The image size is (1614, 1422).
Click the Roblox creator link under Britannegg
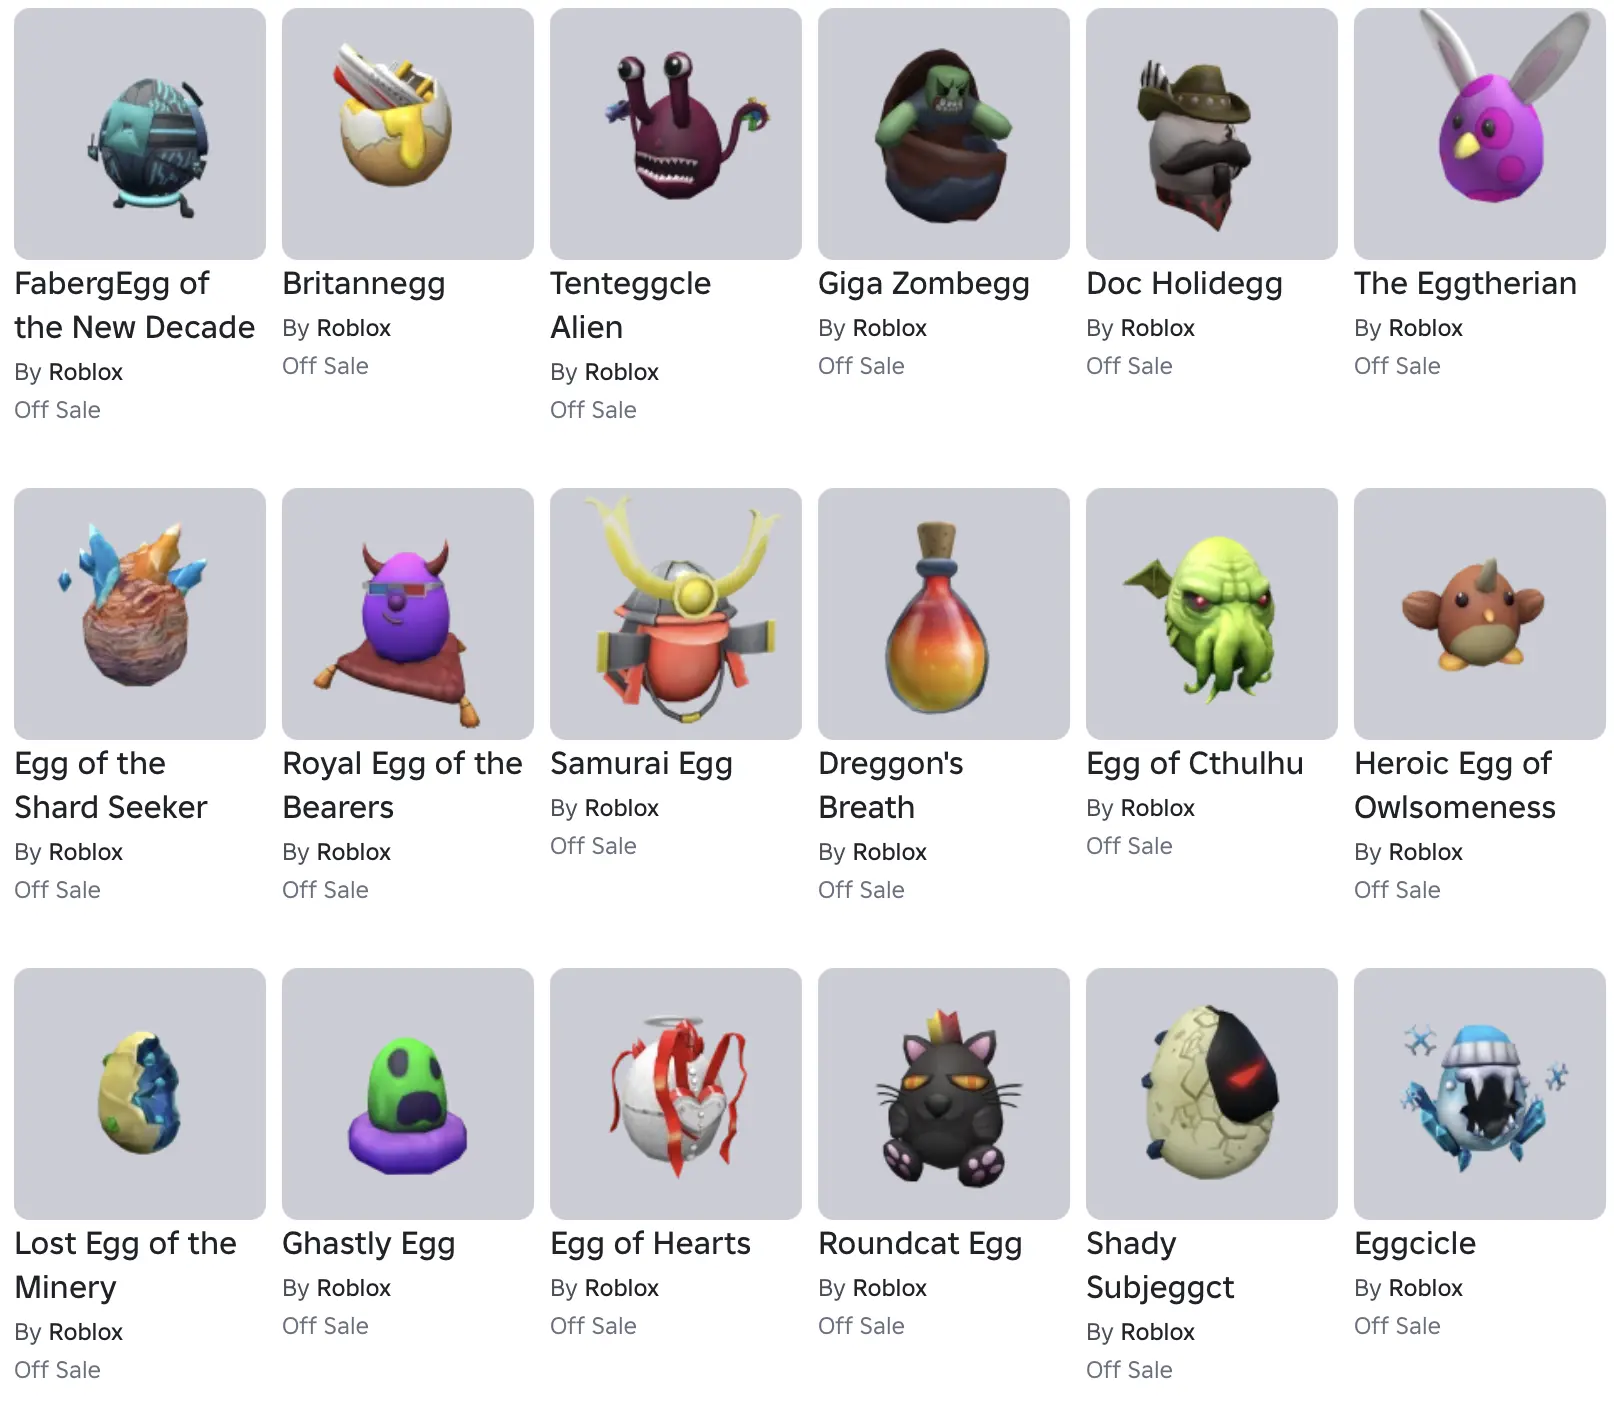pos(354,328)
